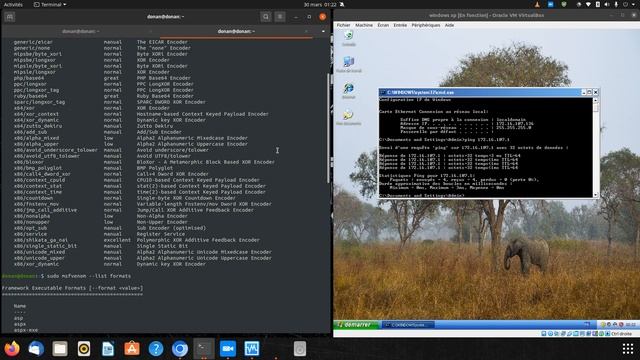Click the cmd.exe scrollbar down arrow
This screenshot has height=360, width=640.
coord(596,195)
